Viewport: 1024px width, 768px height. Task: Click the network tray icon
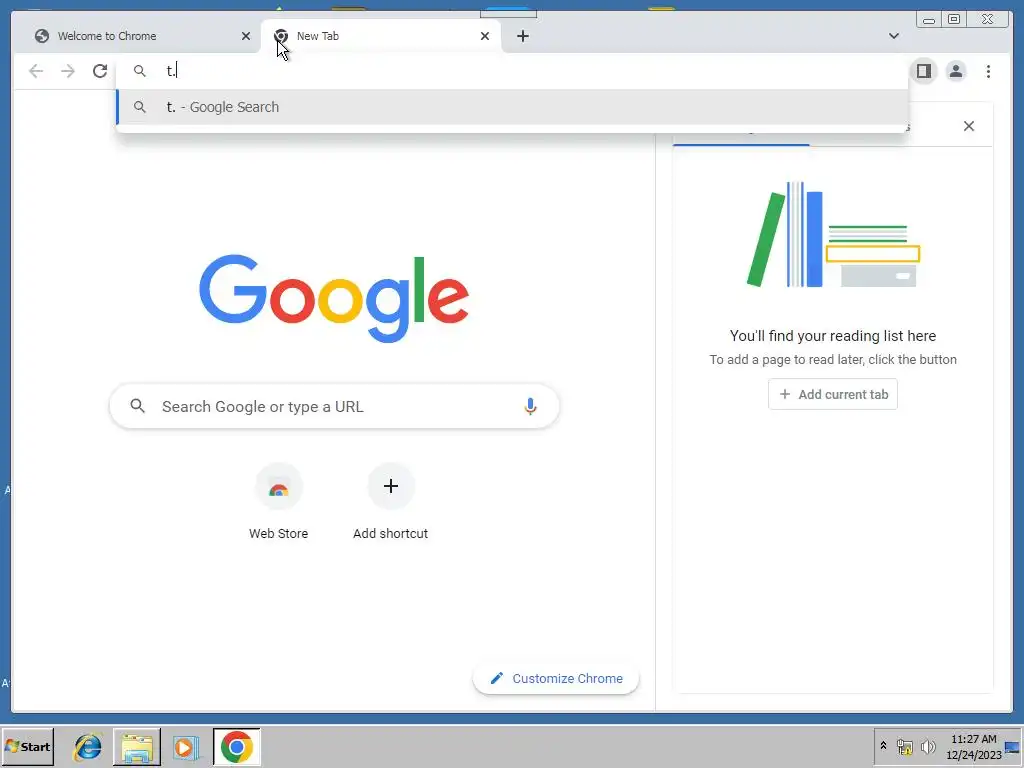pos(904,746)
